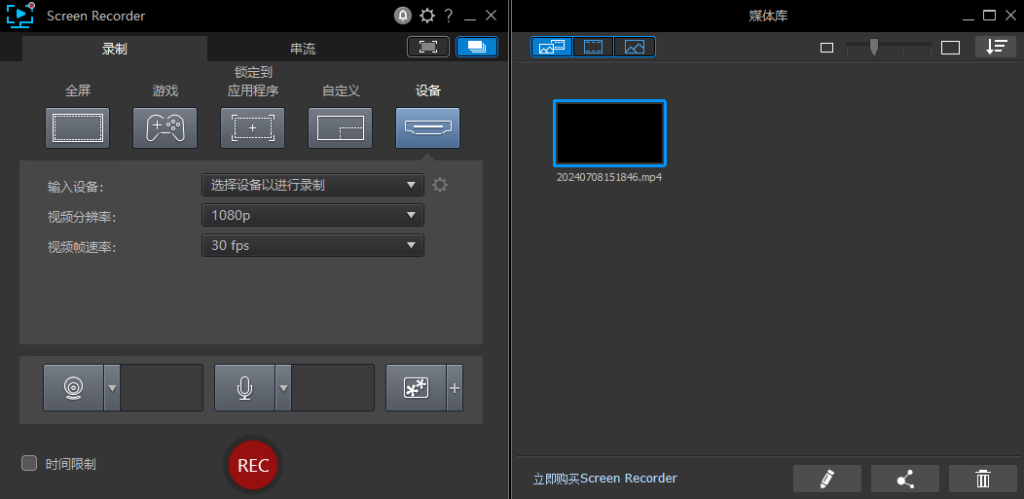The height and width of the screenshot is (499, 1024).
Task: Expand webcam device dropdown arrow
Action: pos(112,388)
